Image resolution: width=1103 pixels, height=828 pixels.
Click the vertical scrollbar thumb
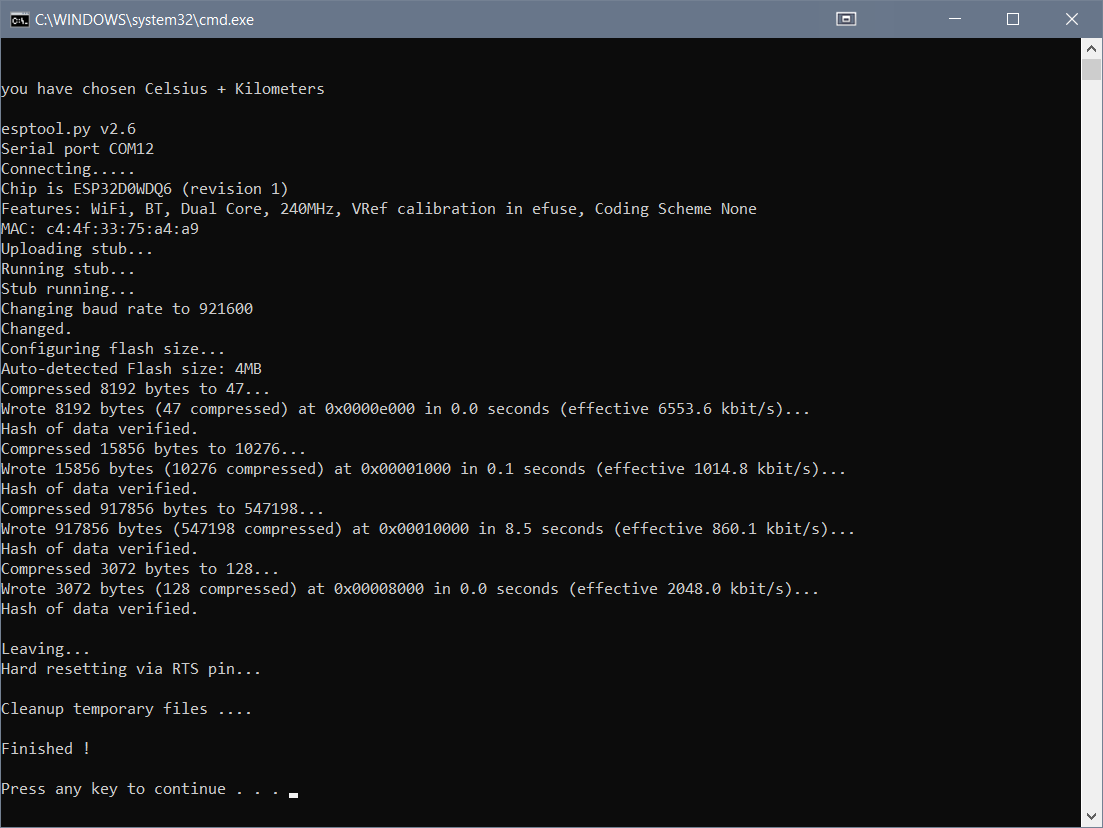1091,70
